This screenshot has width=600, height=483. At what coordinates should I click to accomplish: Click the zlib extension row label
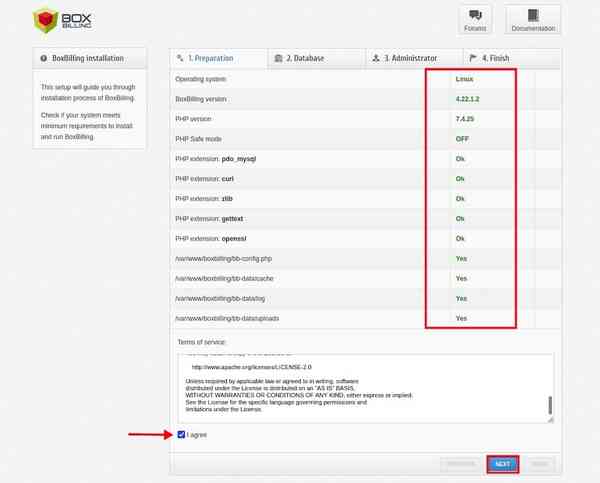204,199
